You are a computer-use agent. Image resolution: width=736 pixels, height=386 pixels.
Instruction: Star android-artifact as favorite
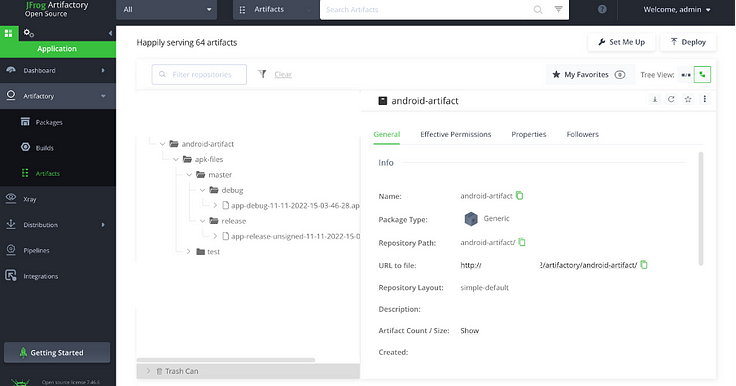click(x=688, y=99)
